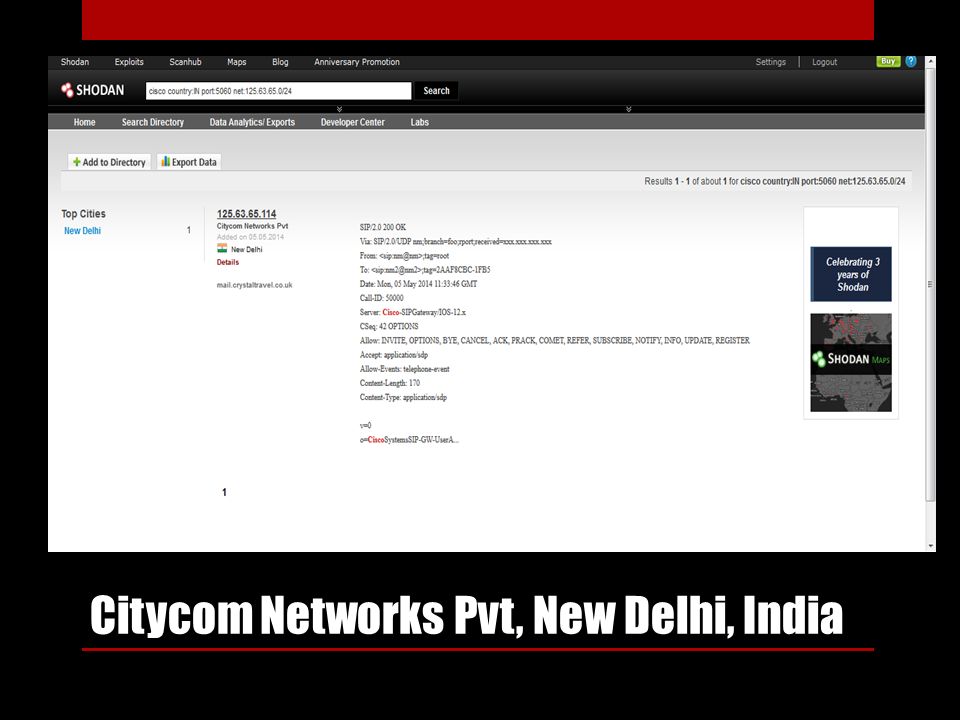This screenshot has width=960, height=720.
Task: Click 'Allow-Events: telephone-event' line
Action: 404,369
